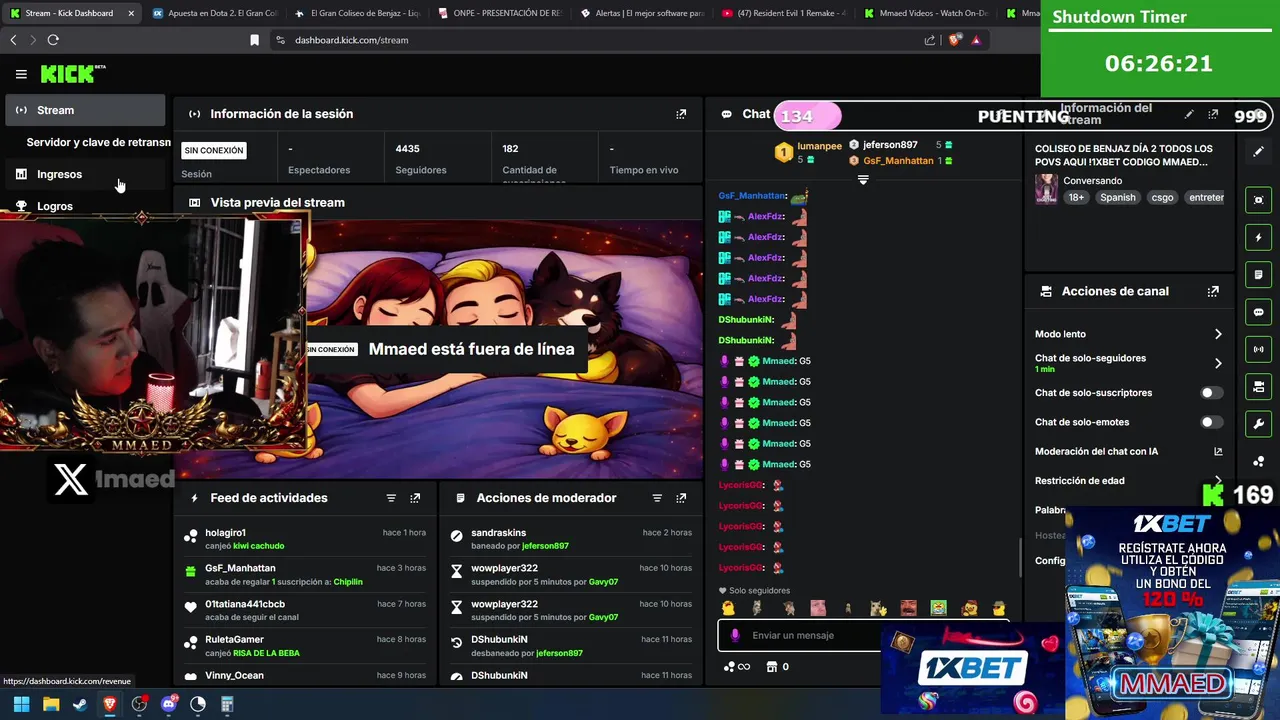The image size is (1280, 720).
Task: Click the csgo tag in stream info
Action: [1162, 198]
